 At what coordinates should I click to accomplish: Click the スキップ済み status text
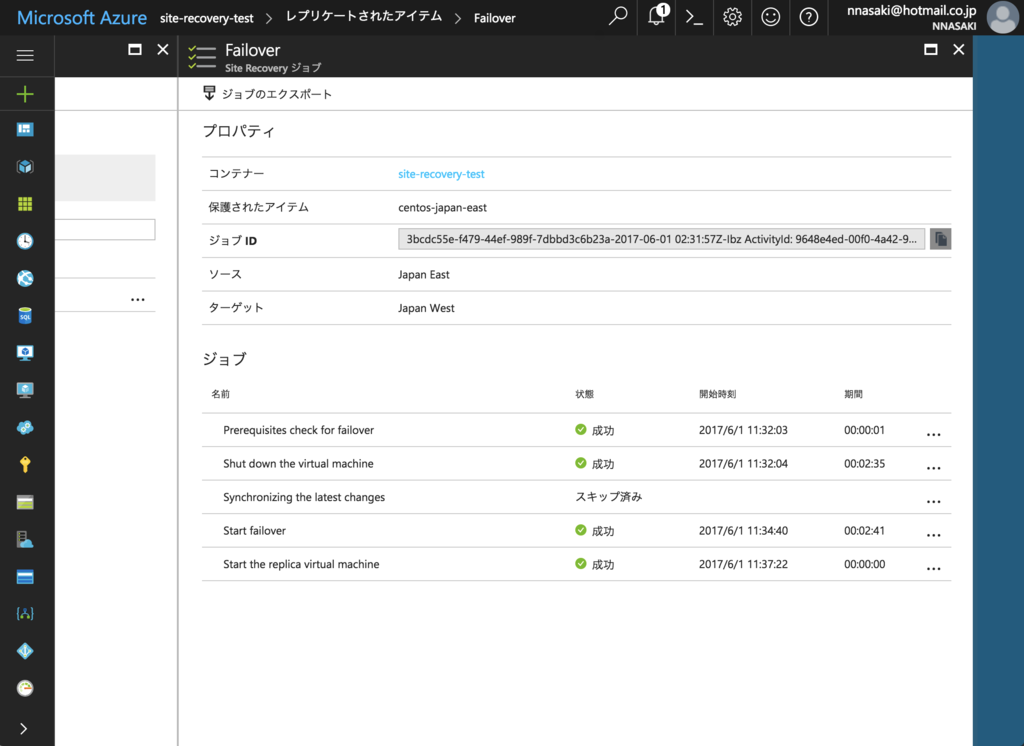coord(609,496)
